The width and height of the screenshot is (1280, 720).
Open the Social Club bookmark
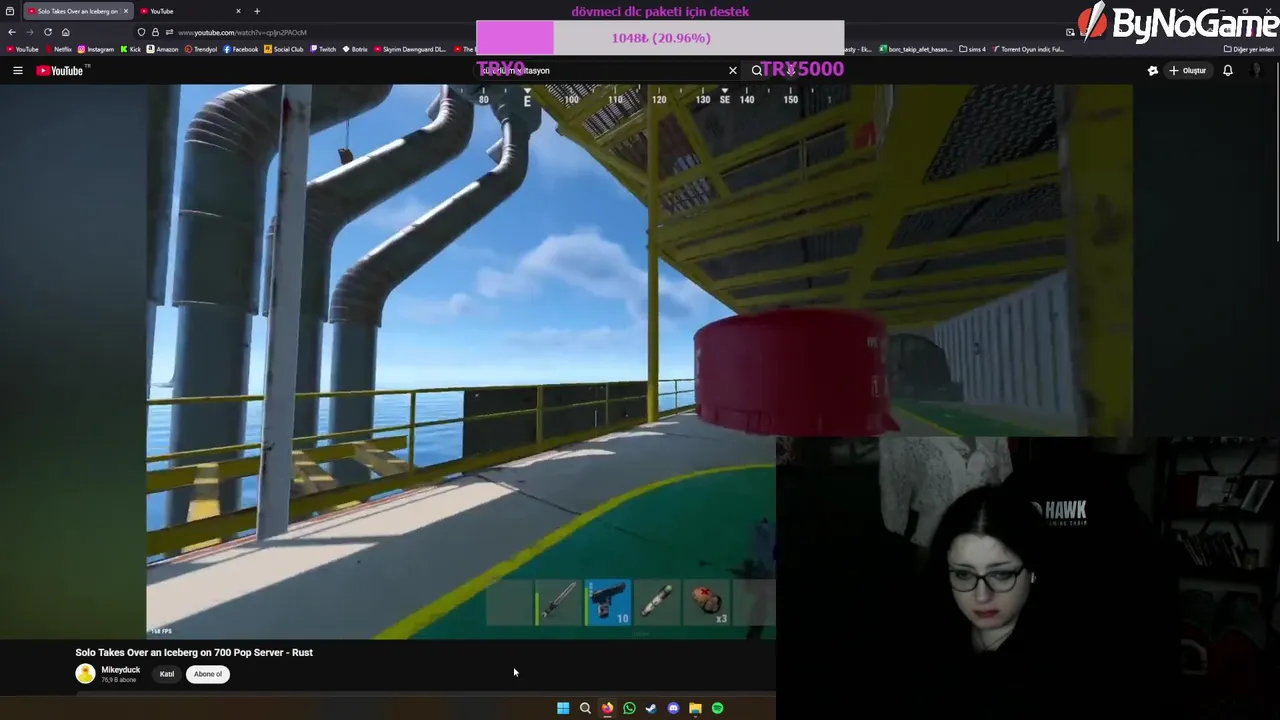(x=284, y=49)
